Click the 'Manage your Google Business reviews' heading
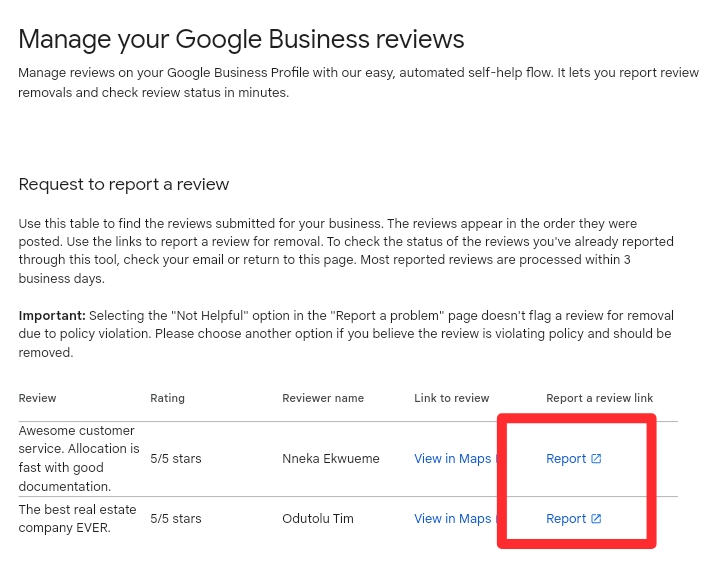 point(241,39)
